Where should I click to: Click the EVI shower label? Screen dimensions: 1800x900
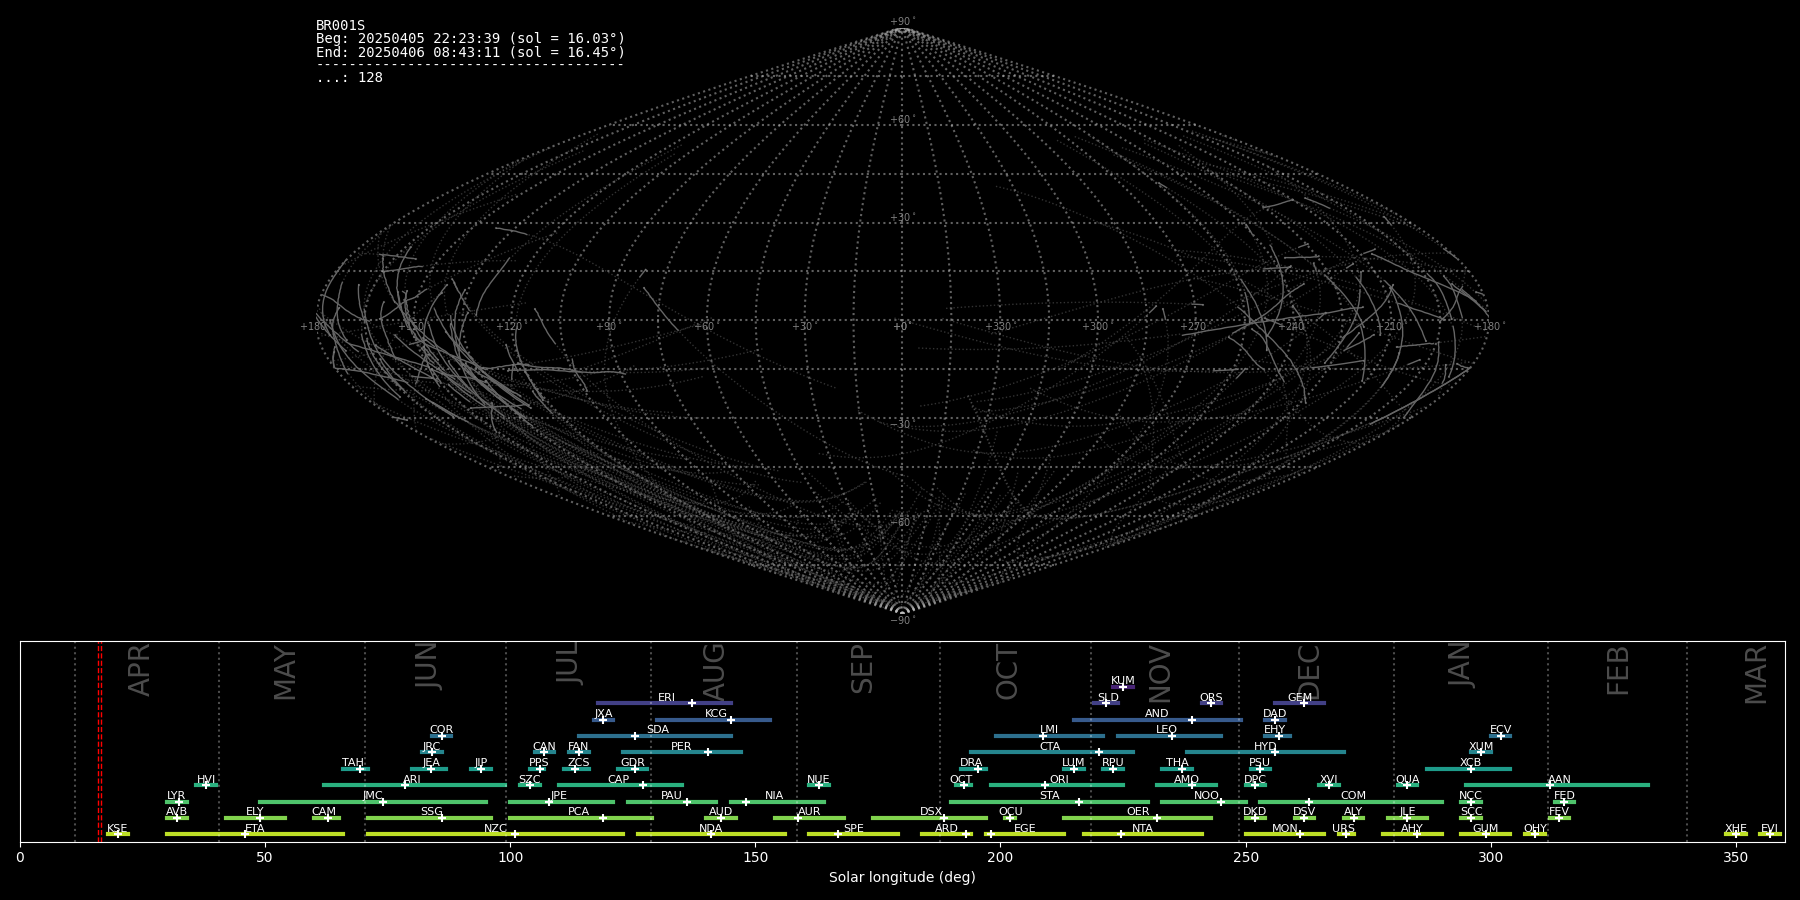(1769, 829)
